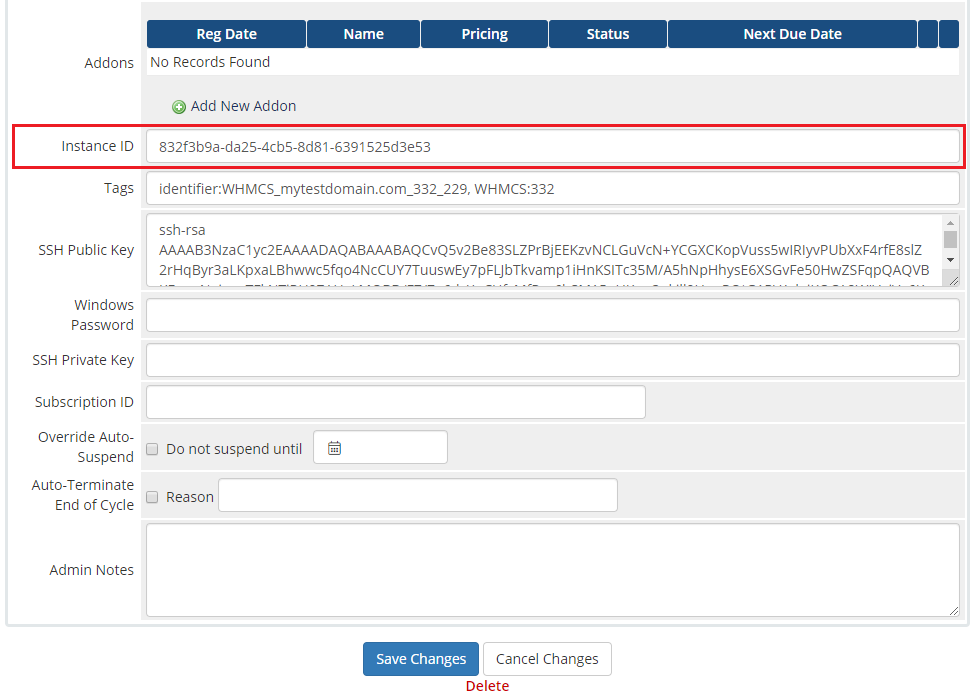
Task: Click the SSH Private Key field
Action: coord(553,360)
